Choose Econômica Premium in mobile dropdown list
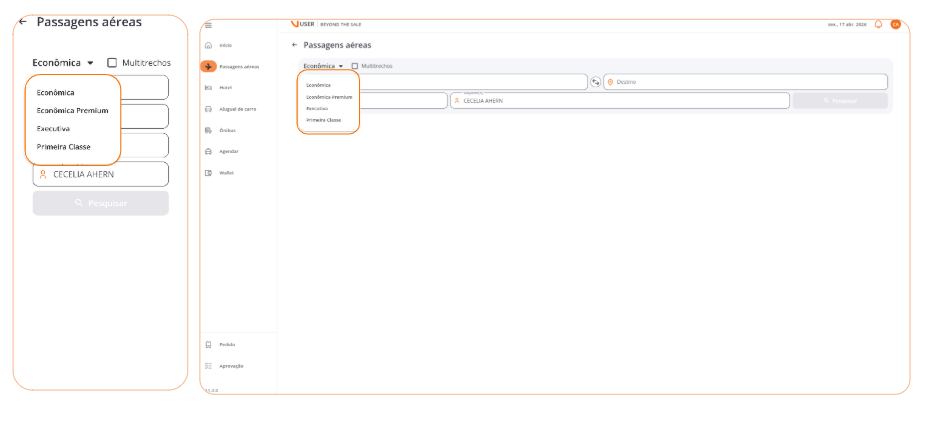The image size is (931, 441). 72,110
